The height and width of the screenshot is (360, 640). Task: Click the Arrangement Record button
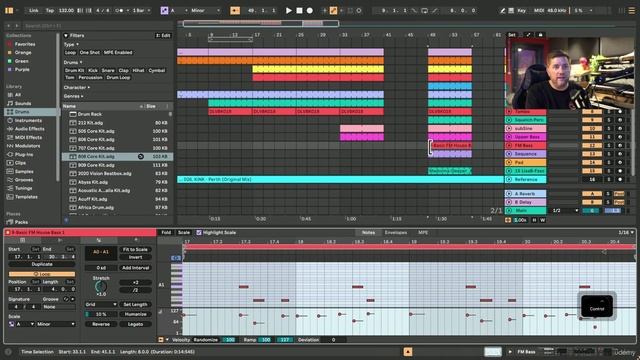tap(310, 10)
